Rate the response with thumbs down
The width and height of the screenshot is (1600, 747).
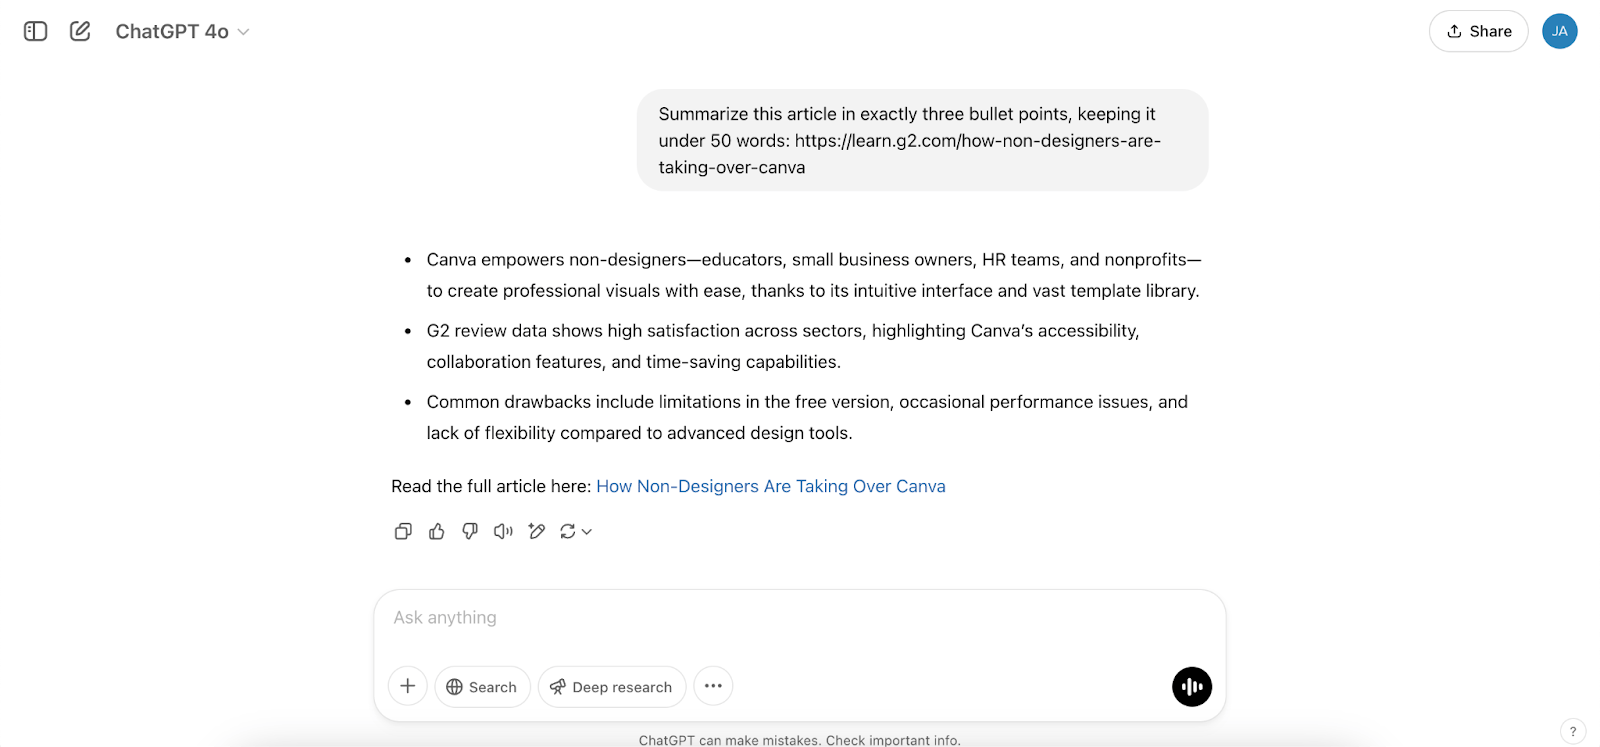[x=469, y=531]
